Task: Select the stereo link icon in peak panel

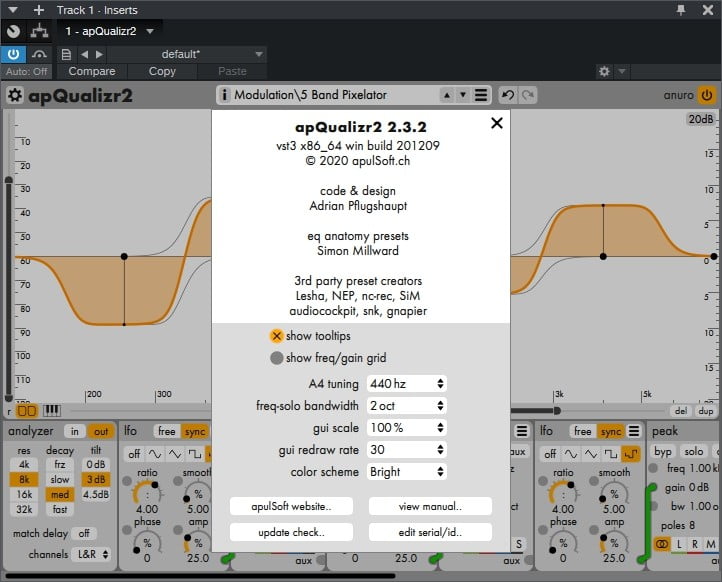Action: click(662, 544)
